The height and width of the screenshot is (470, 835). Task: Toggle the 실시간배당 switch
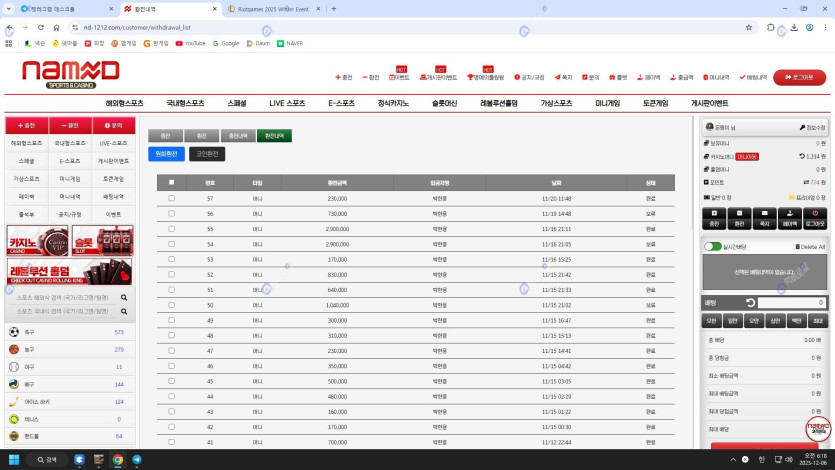pyautogui.click(x=713, y=246)
